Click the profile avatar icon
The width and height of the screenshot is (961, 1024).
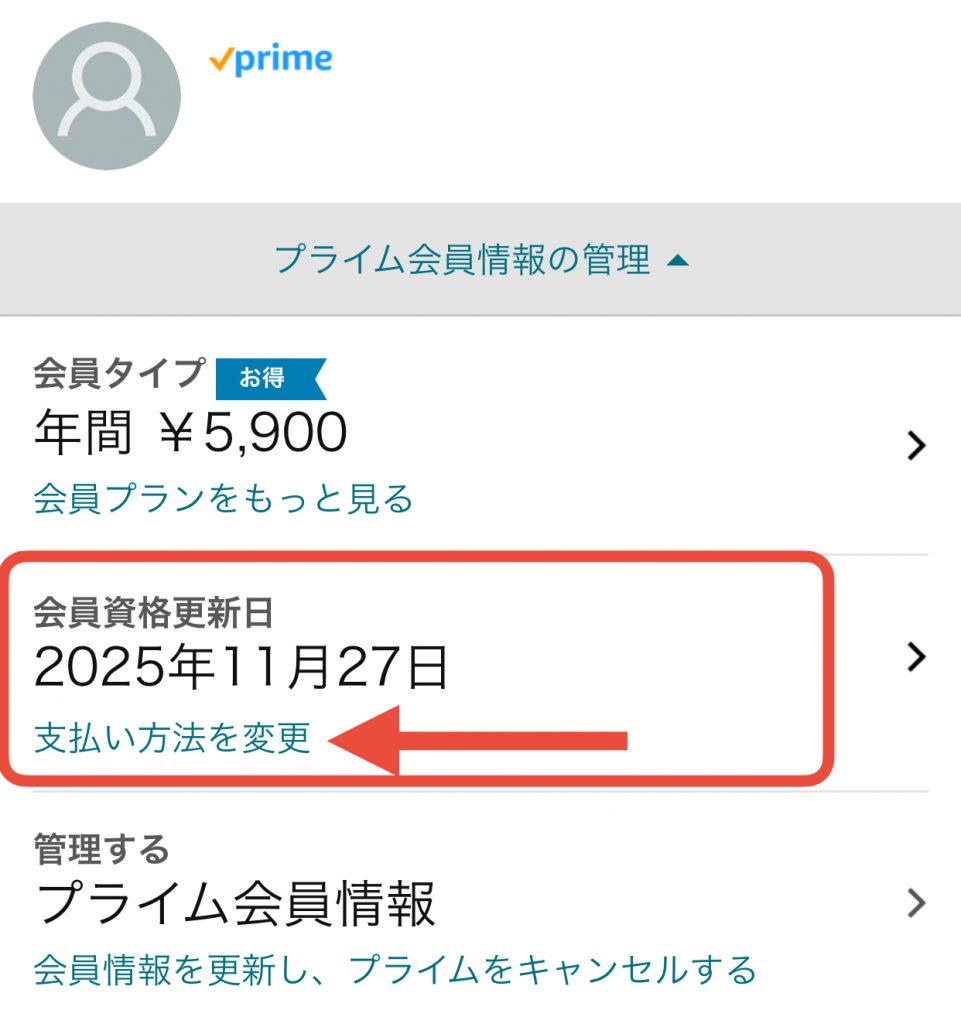(x=107, y=96)
